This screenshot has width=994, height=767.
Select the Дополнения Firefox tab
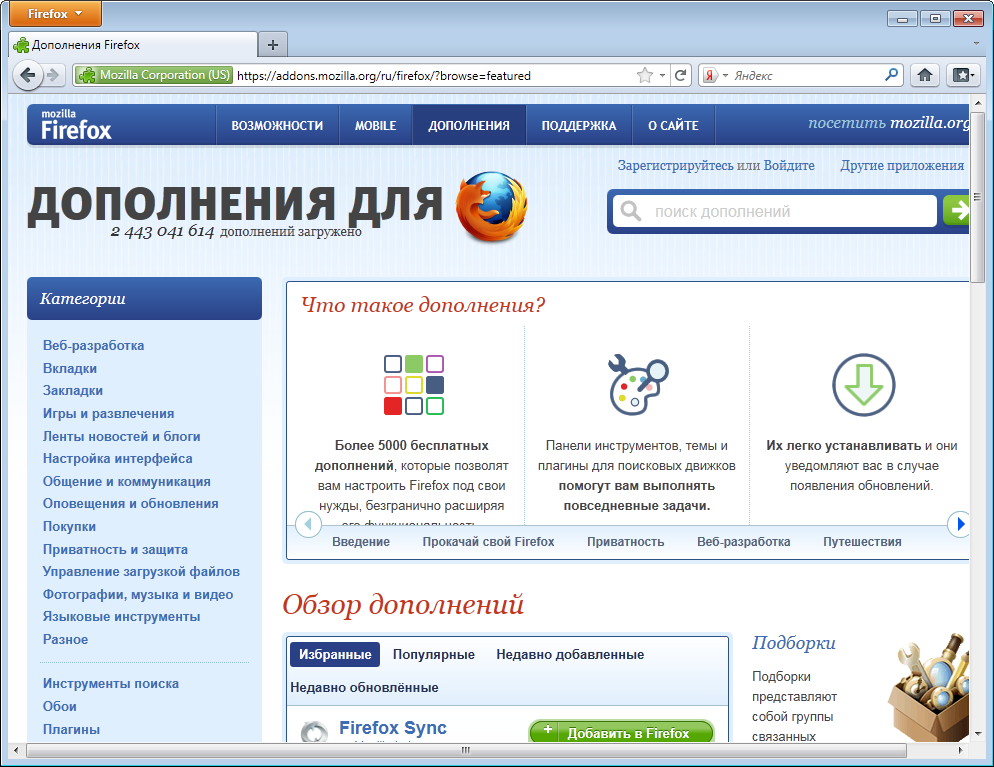pos(133,45)
